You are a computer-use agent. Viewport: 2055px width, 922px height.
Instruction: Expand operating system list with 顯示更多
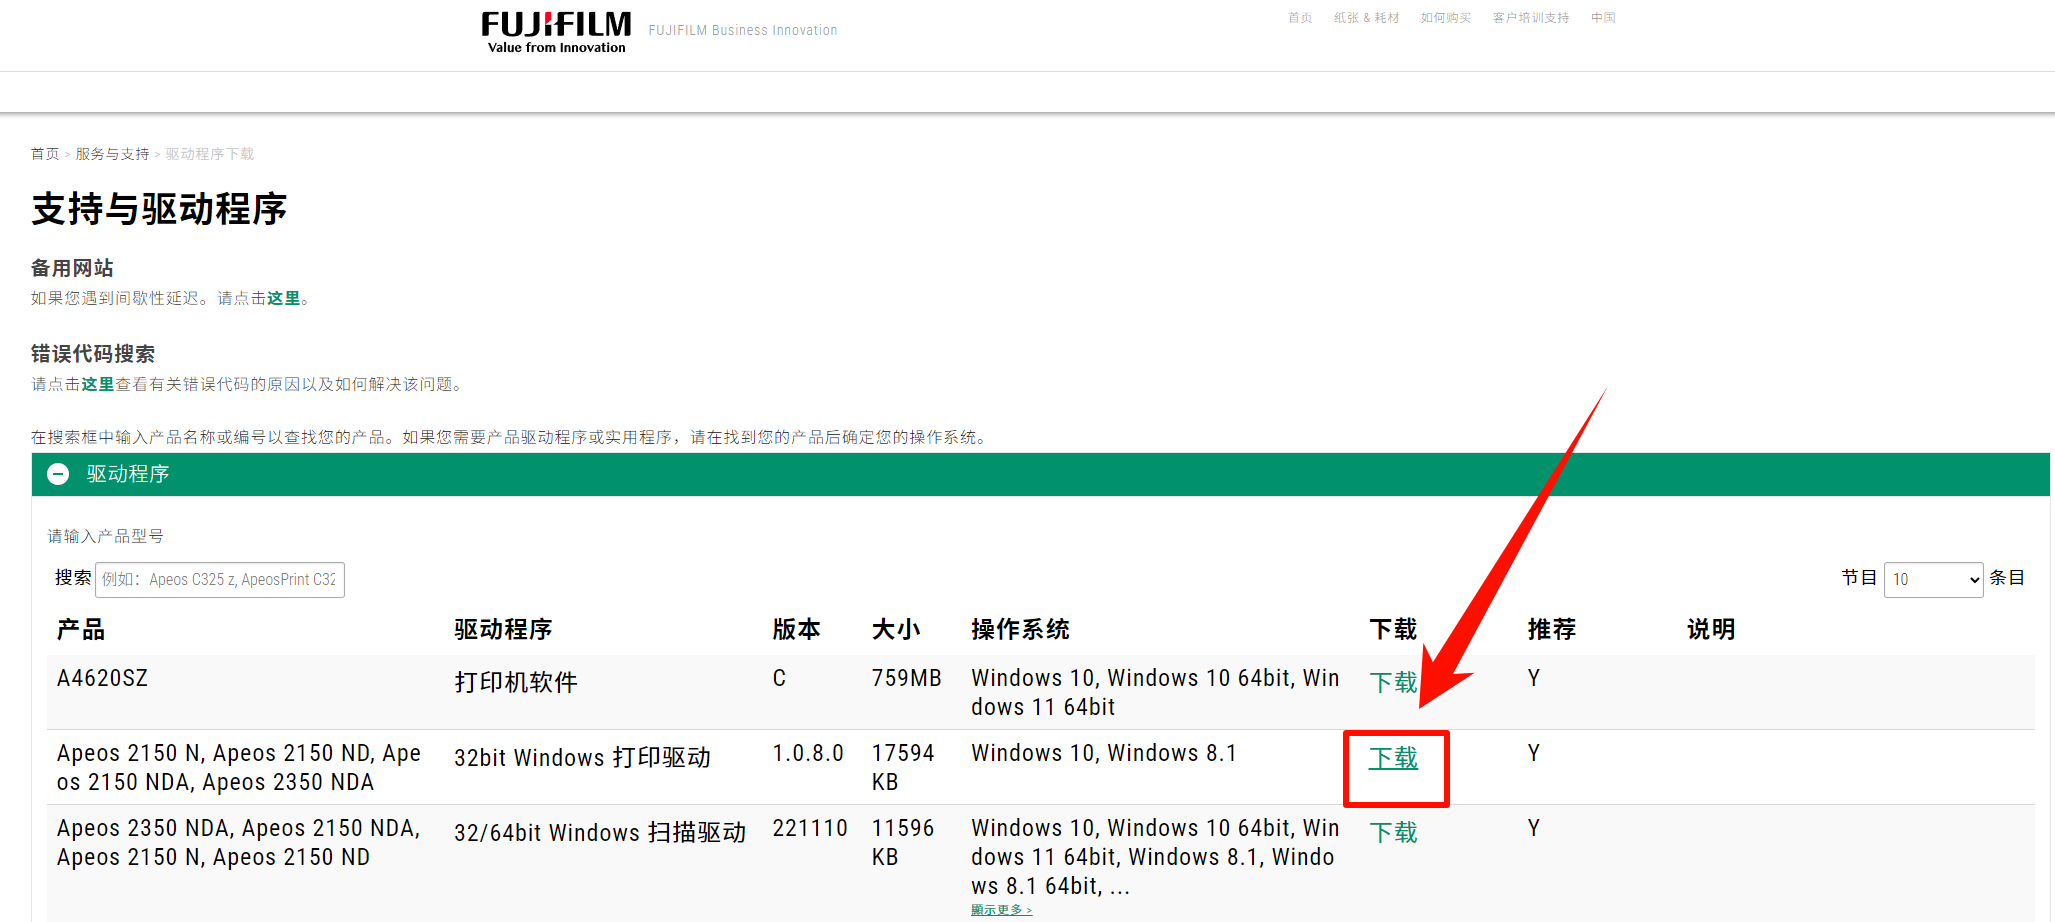(x=1000, y=909)
